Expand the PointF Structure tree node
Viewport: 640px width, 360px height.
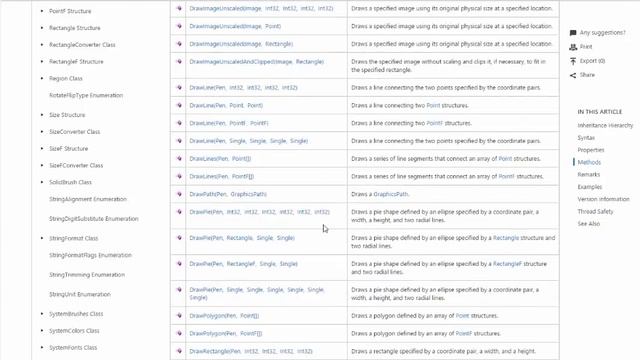[42, 11]
